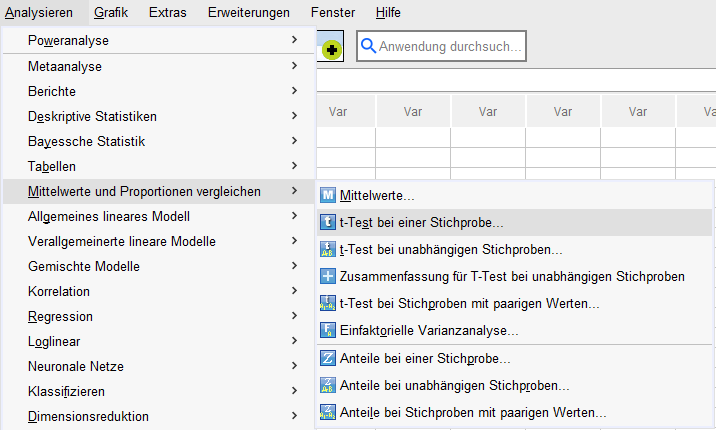Image resolution: width=716 pixels, height=430 pixels.
Task: Open the Poweranalyse menu entry
Action: coord(158,40)
